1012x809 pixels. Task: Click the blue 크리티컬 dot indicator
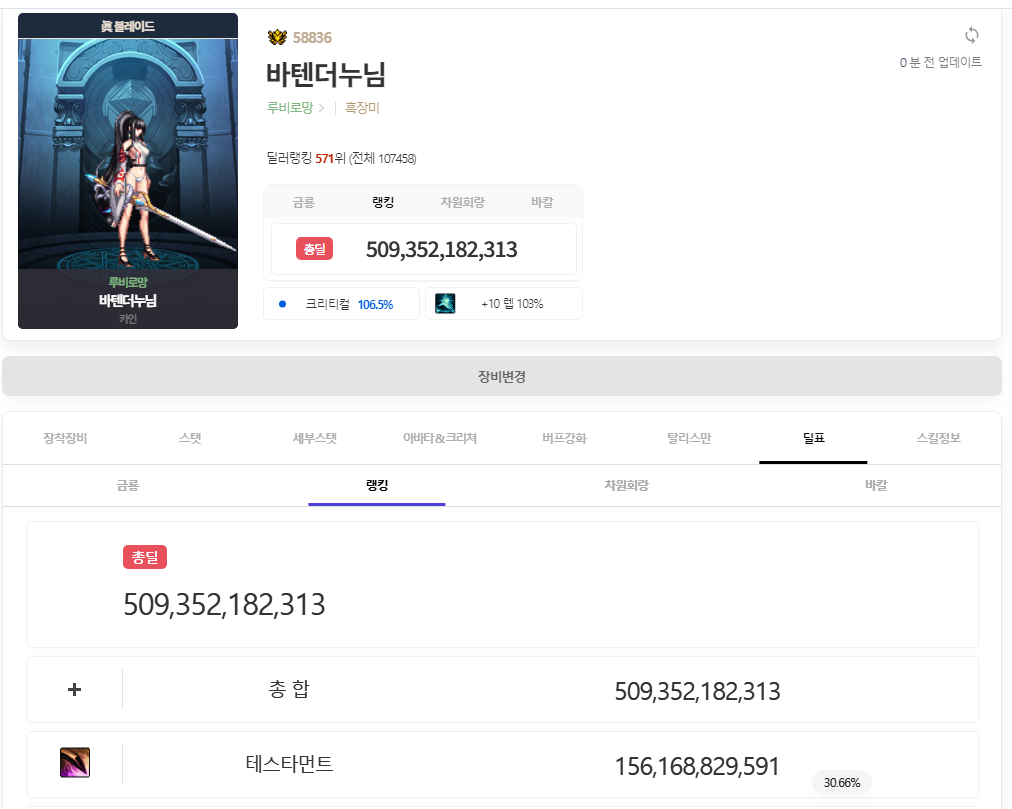point(283,304)
